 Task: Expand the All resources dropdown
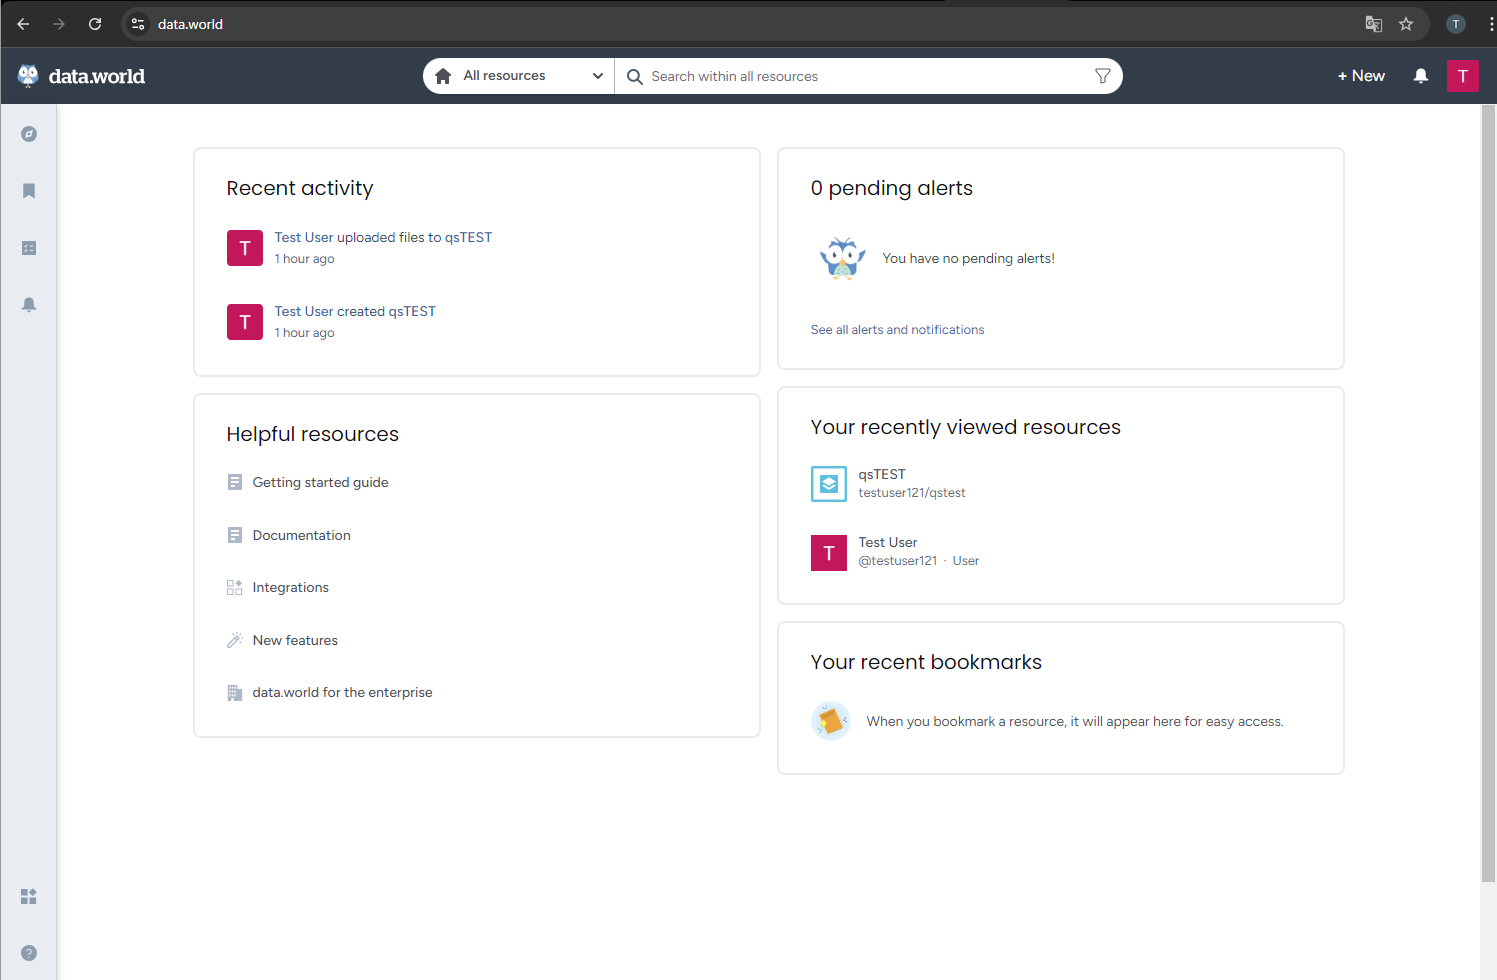pyautogui.click(x=519, y=76)
